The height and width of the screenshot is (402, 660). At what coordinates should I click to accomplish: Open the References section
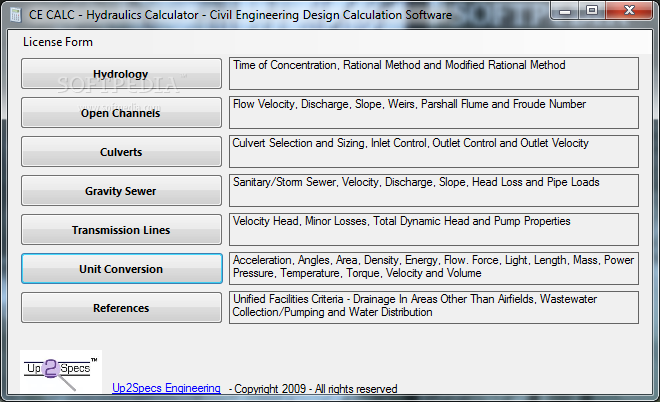(x=121, y=308)
